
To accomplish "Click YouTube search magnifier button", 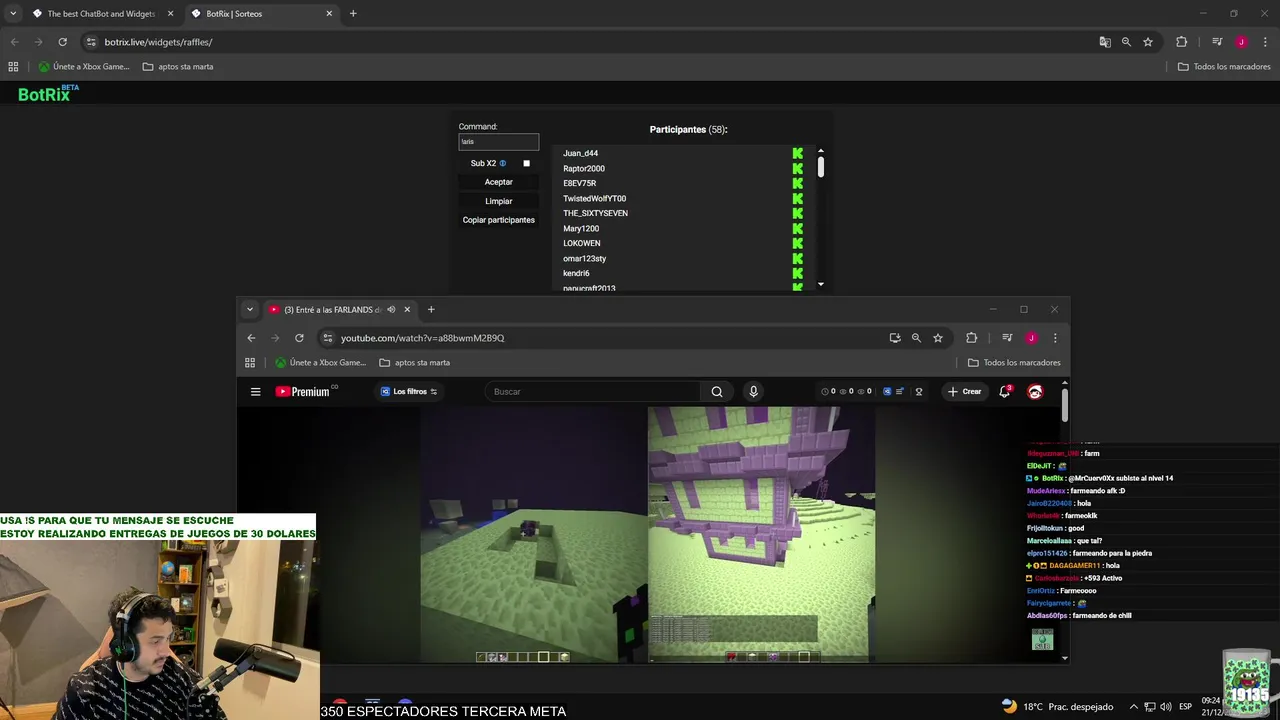I will click(x=717, y=391).
